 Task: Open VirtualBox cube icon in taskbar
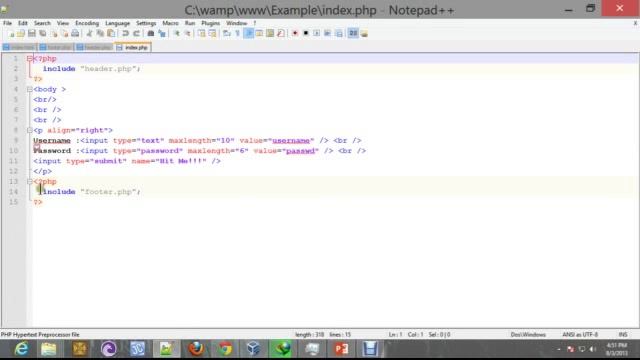click(x=253, y=349)
